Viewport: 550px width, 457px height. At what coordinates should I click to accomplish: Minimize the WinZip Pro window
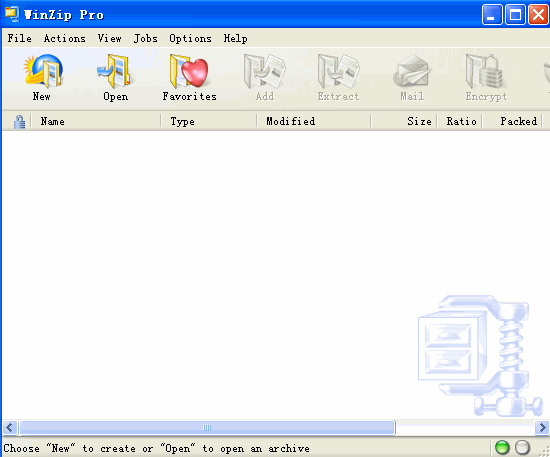(492, 14)
